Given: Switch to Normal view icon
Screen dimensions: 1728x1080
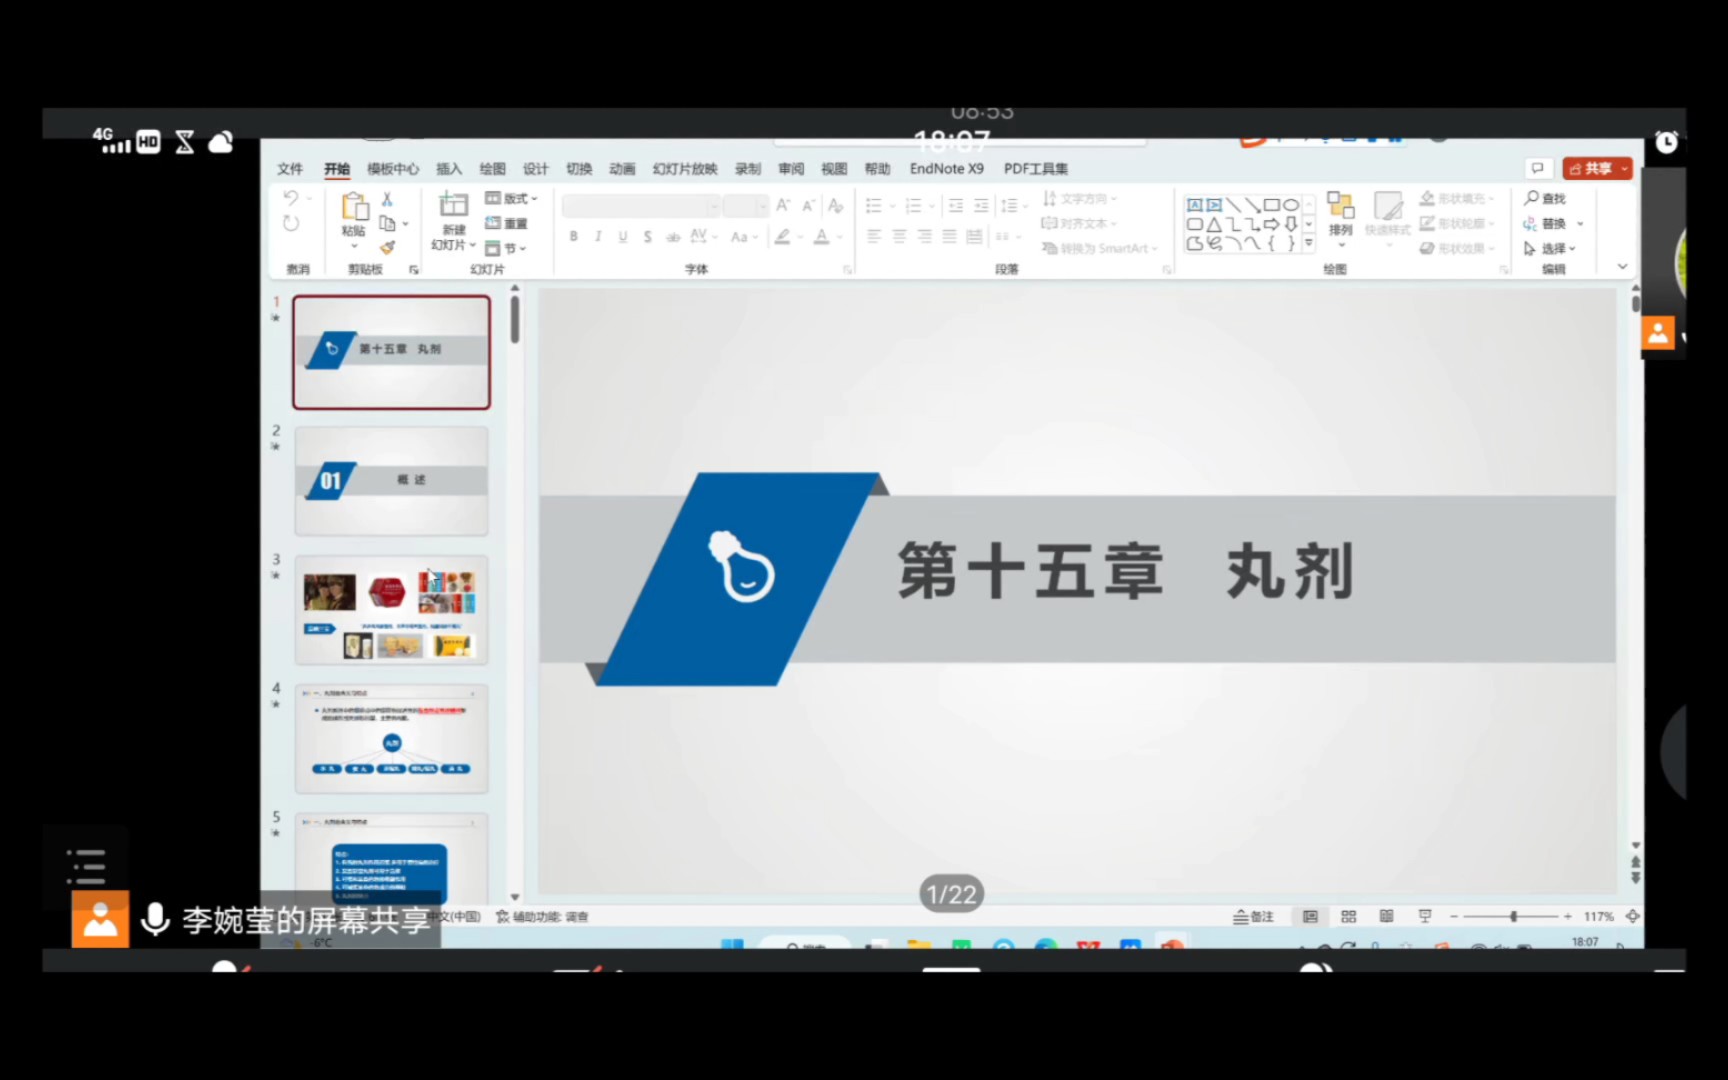Looking at the screenshot, I should (x=1310, y=916).
